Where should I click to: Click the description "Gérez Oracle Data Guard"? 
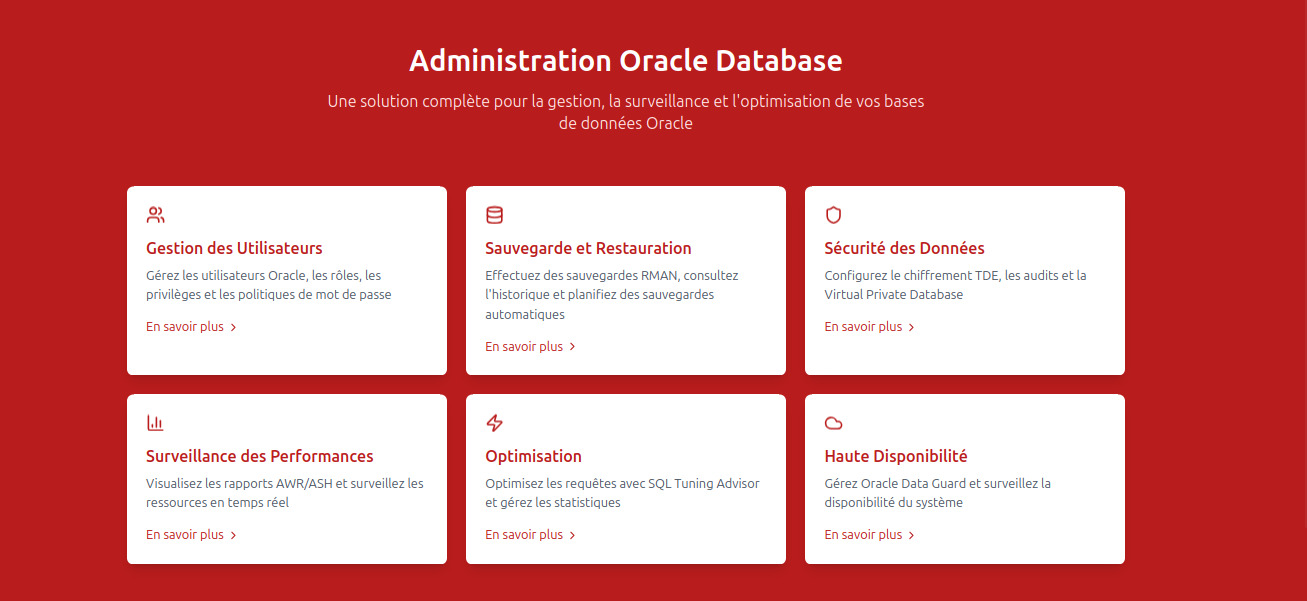938,493
